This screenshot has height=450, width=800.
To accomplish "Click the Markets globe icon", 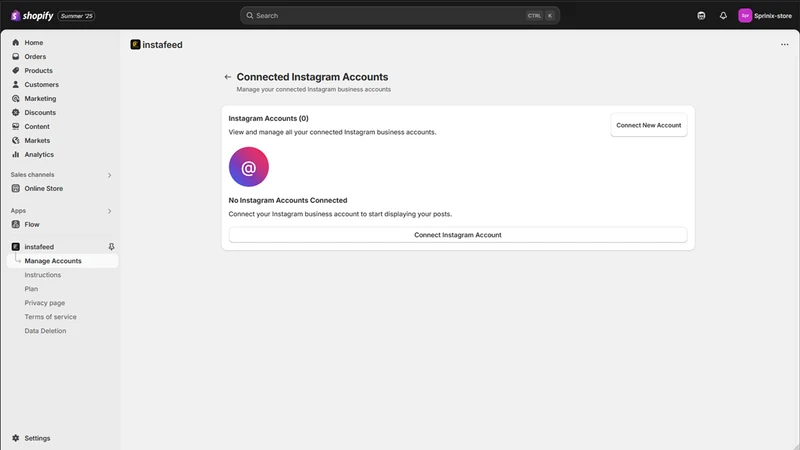I will point(16,141).
